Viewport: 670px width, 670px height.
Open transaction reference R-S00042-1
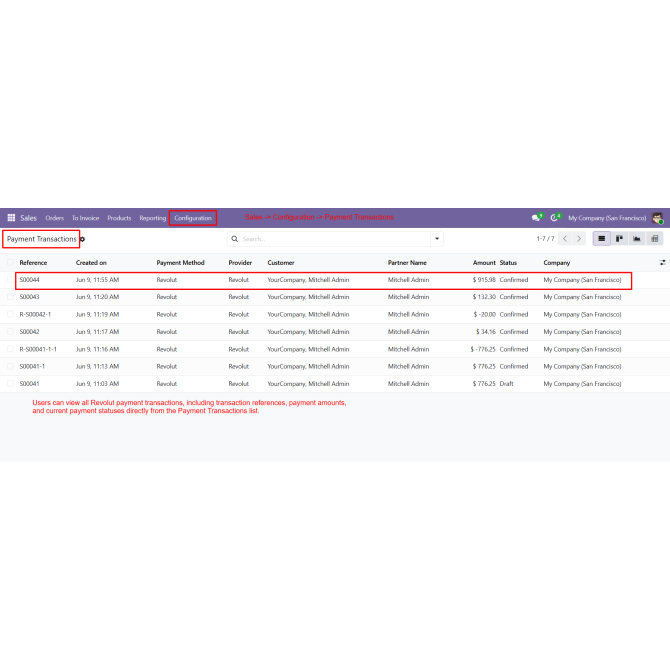pos(35,314)
